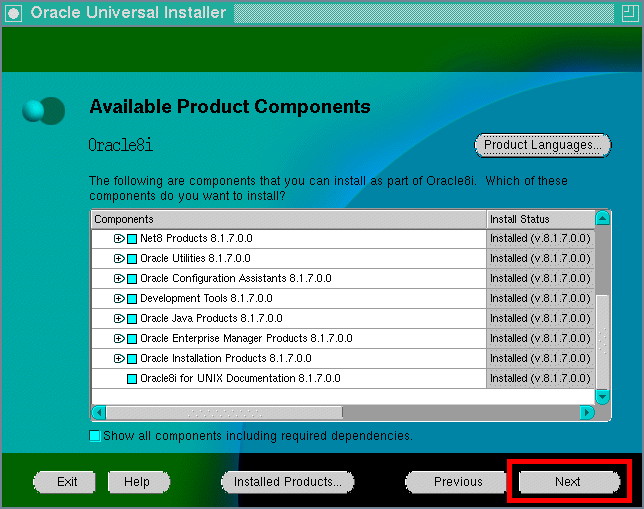Expand the Development Tools tree node
Screen dimensions: 644x509
(119, 299)
